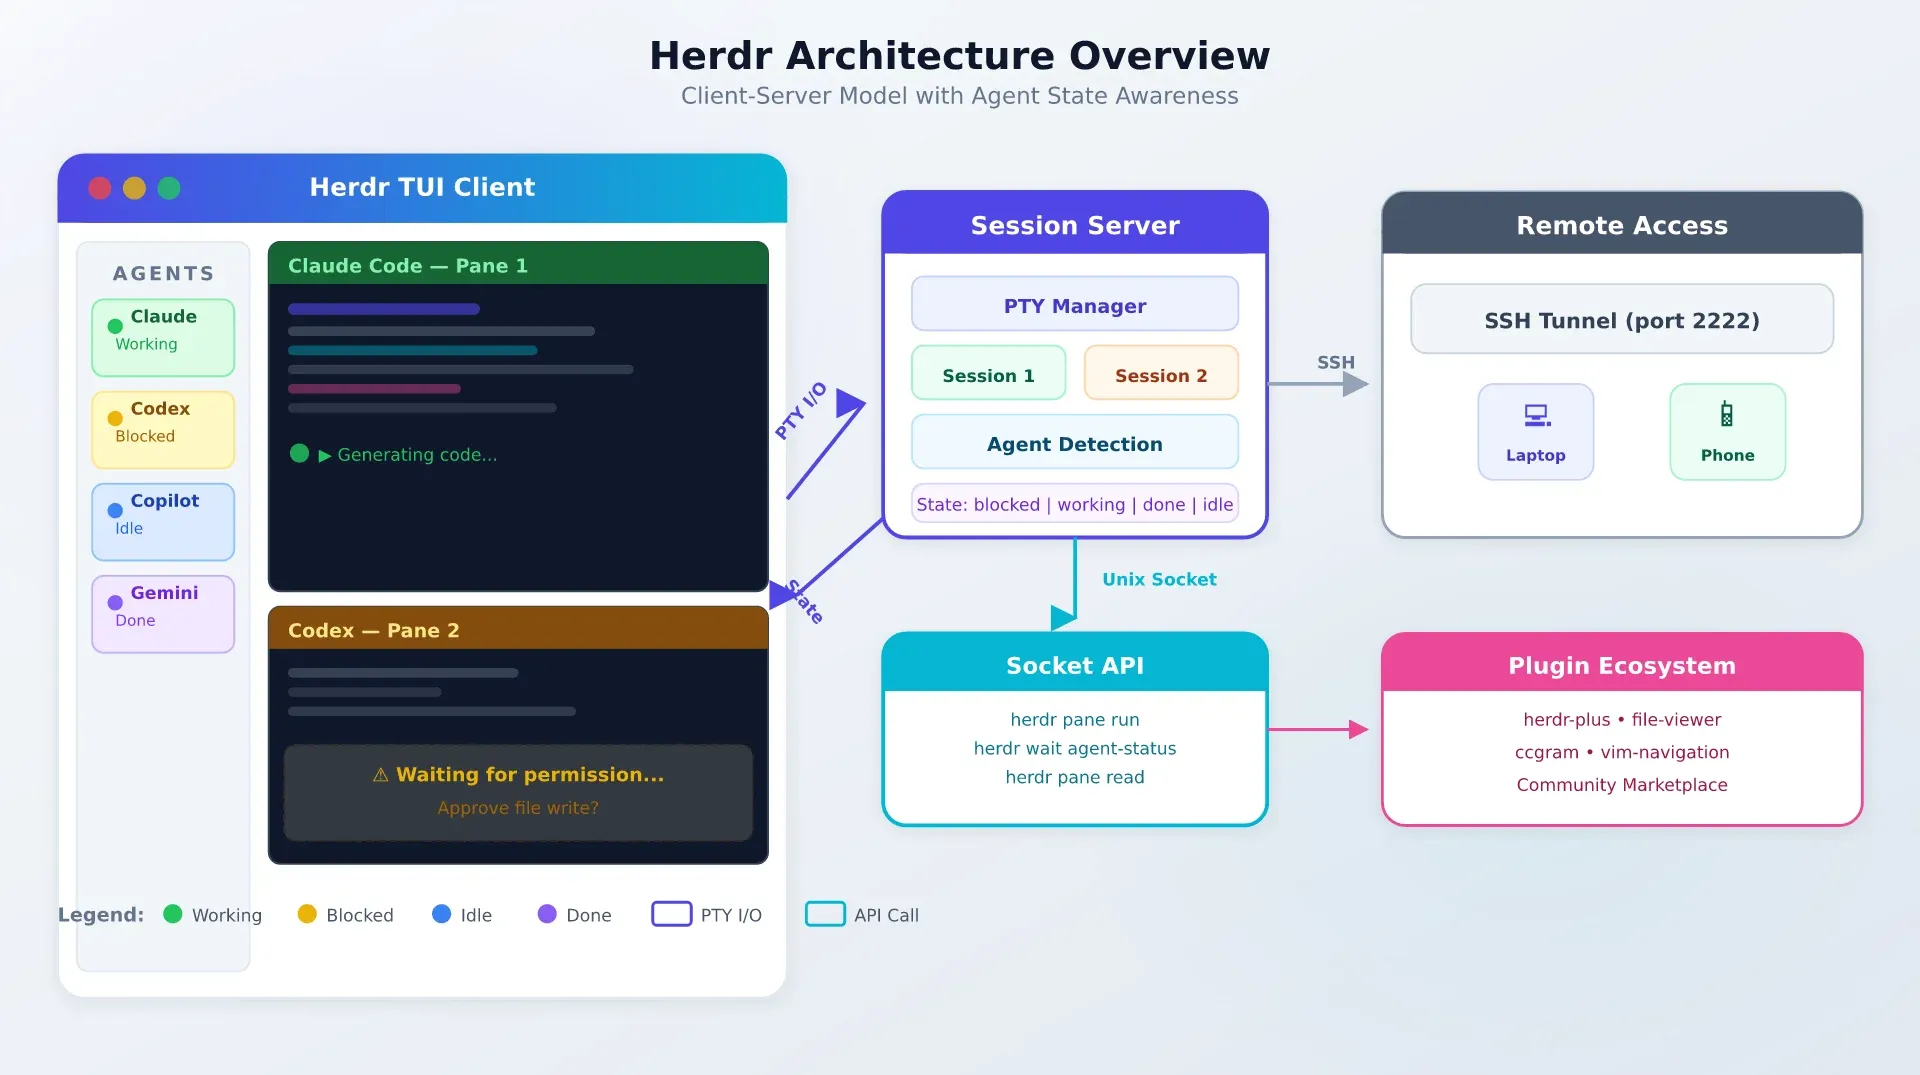Image resolution: width=1920 pixels, height=1075 pixels.
Task: Click the green status dot beside Generating code
Action: click(299, 453)
